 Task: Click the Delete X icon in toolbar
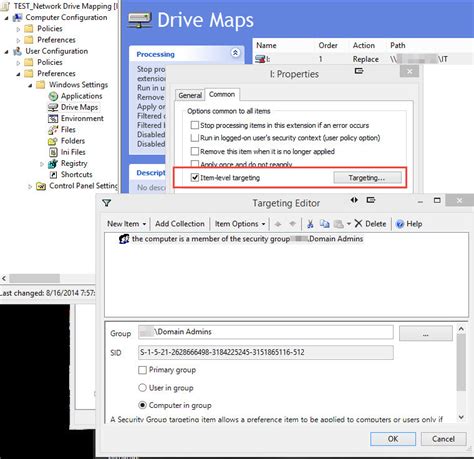(x=358, y=223)
